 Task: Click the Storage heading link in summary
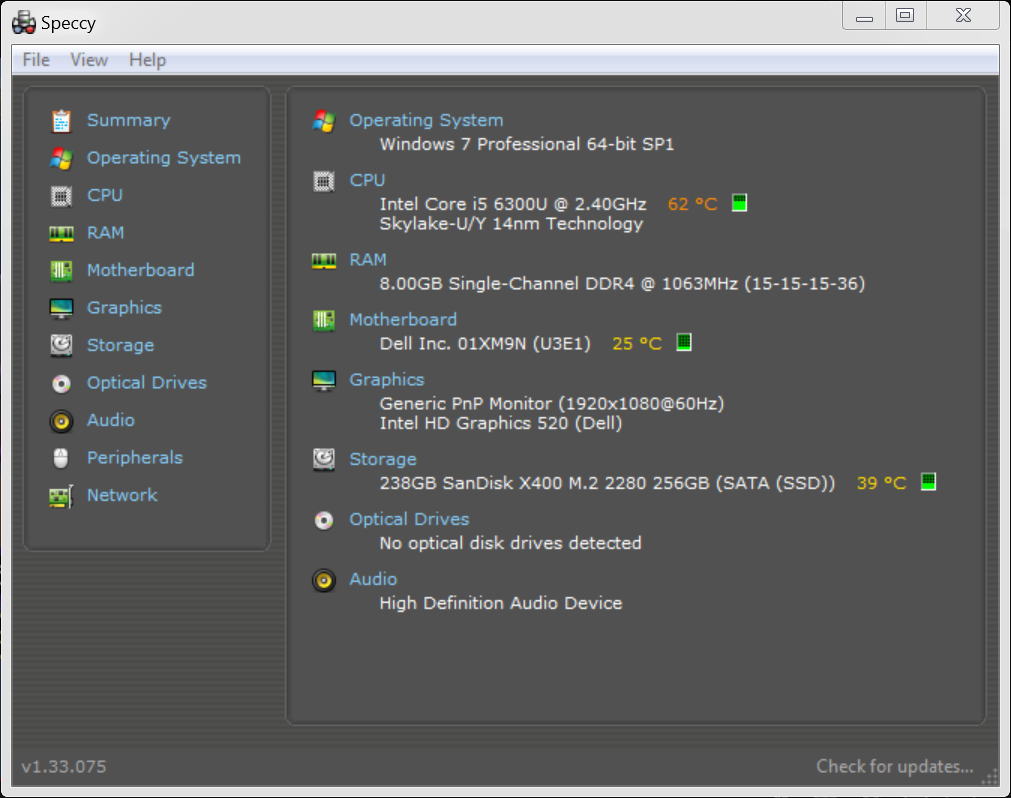[x=383, y=460]
